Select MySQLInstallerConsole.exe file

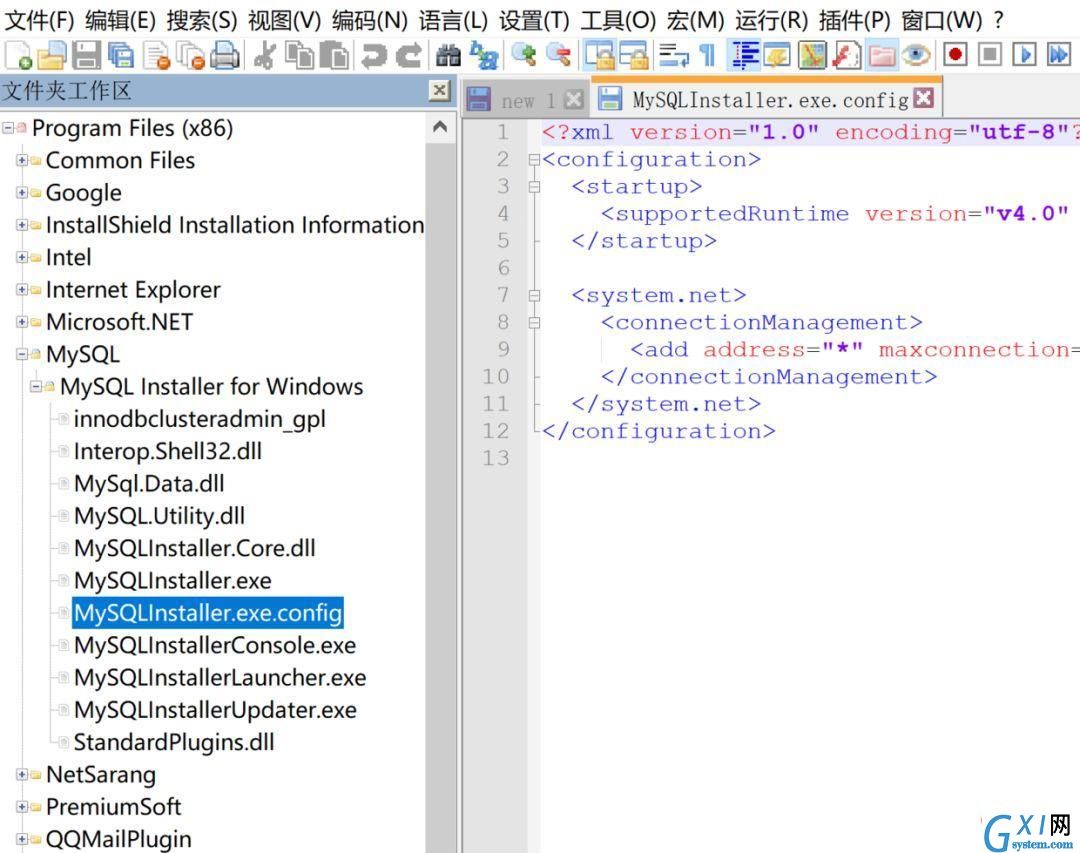pos(215,646)
